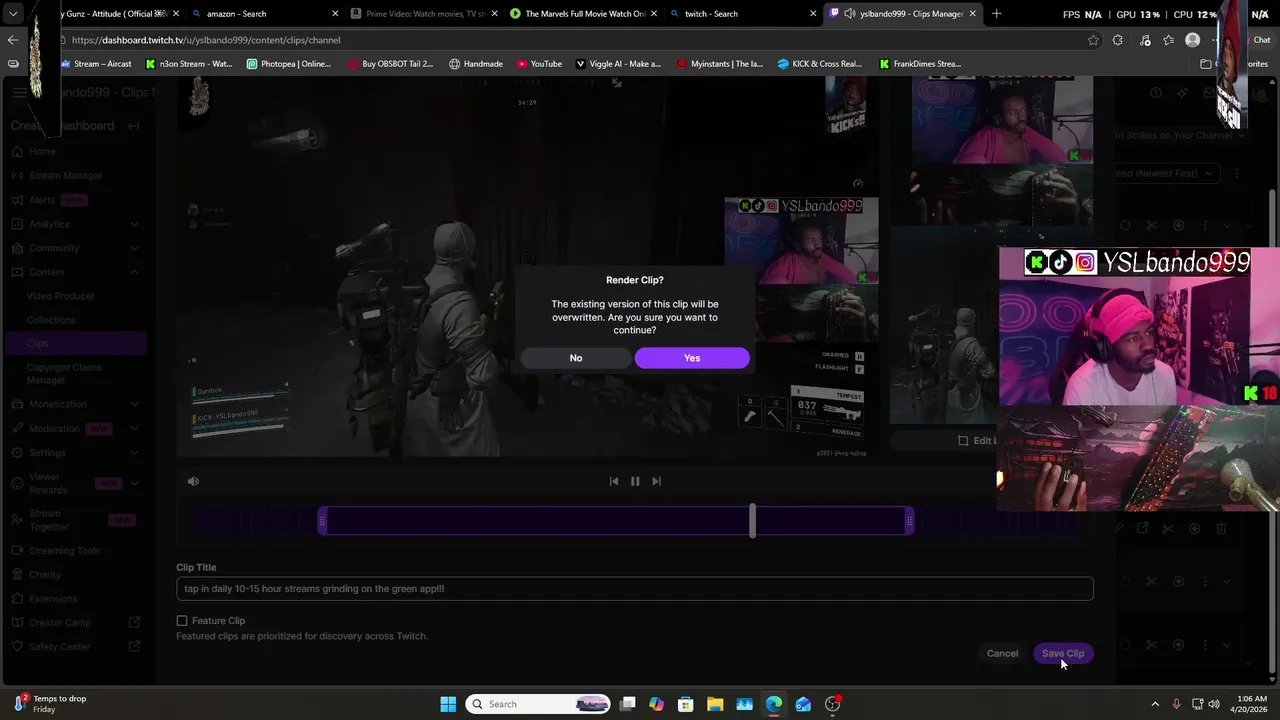The width and height of the screenshot is (1280, 720).
Task: Open Safety Center external link
Action: (75, 646)
